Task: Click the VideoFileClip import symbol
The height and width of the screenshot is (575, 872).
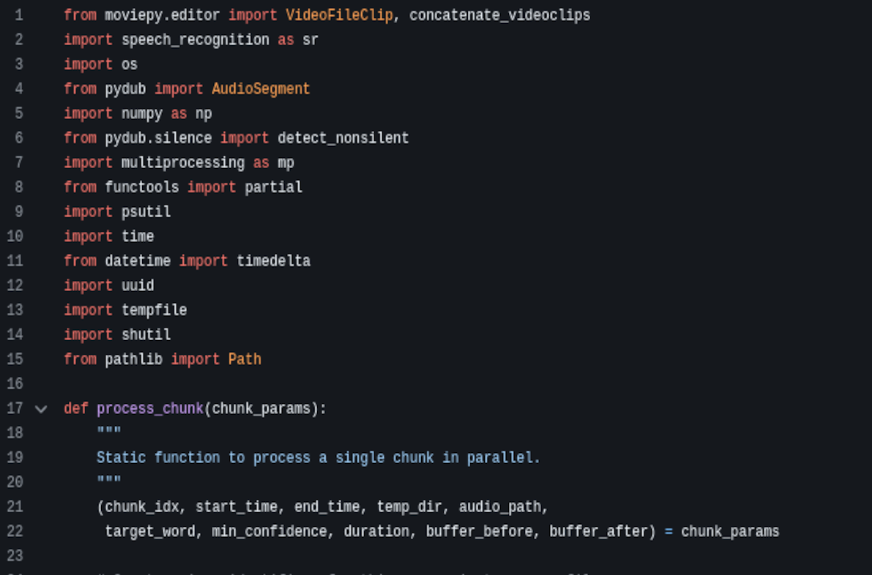Action: click(x=339, y=16)
